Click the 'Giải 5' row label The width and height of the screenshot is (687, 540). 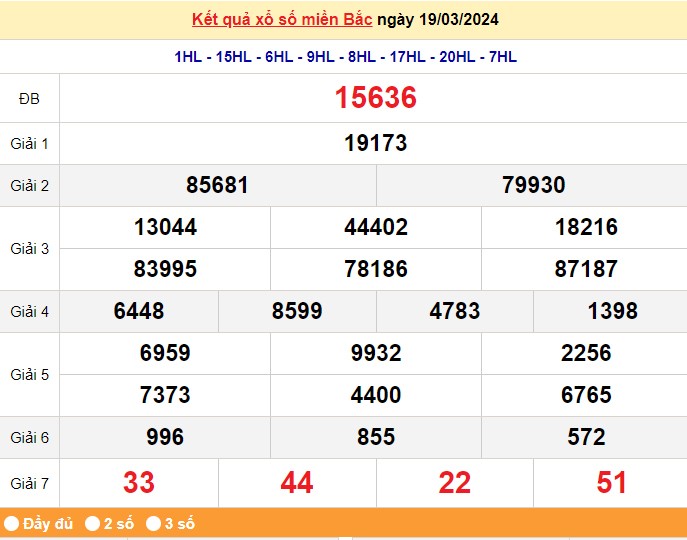coord(29,375)
